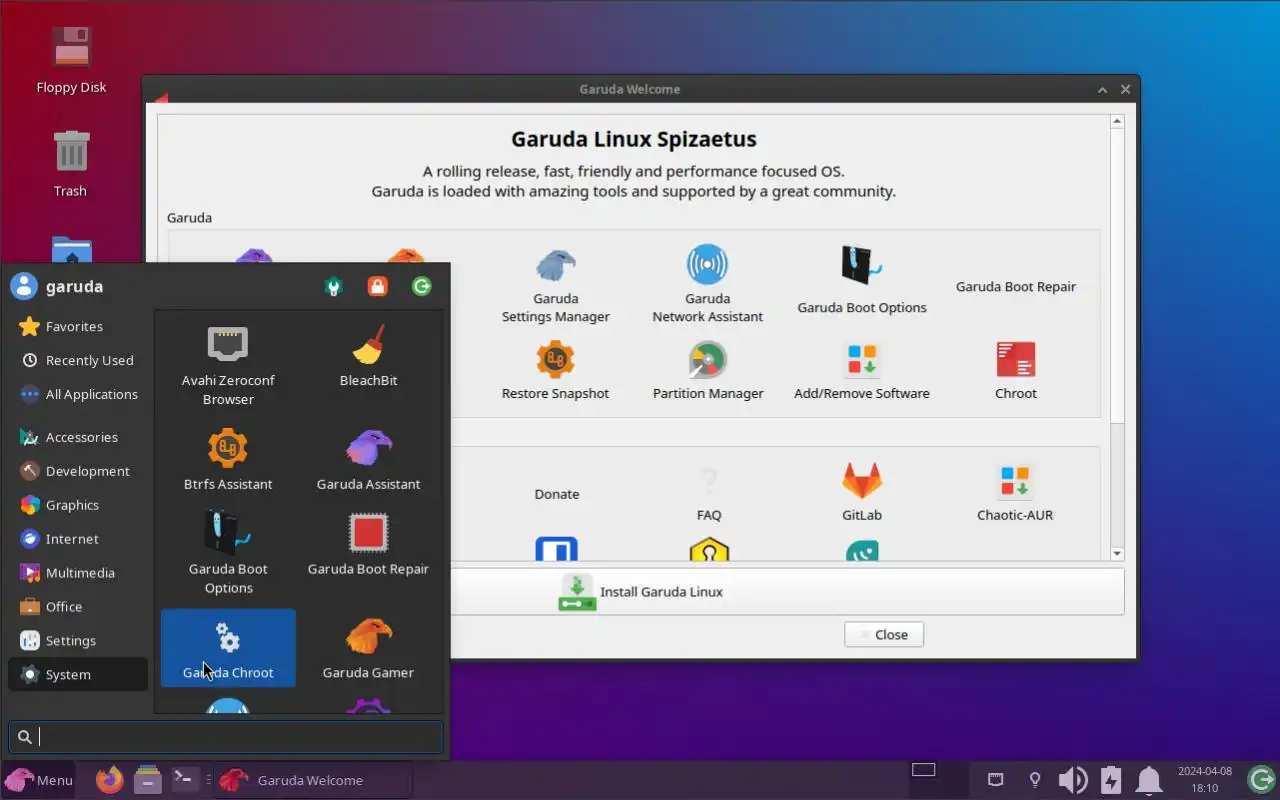Click the Welcome window scrollbar down arrow
The height and width of the screenshot is (800, 1280).
(x=1117, y=554)
